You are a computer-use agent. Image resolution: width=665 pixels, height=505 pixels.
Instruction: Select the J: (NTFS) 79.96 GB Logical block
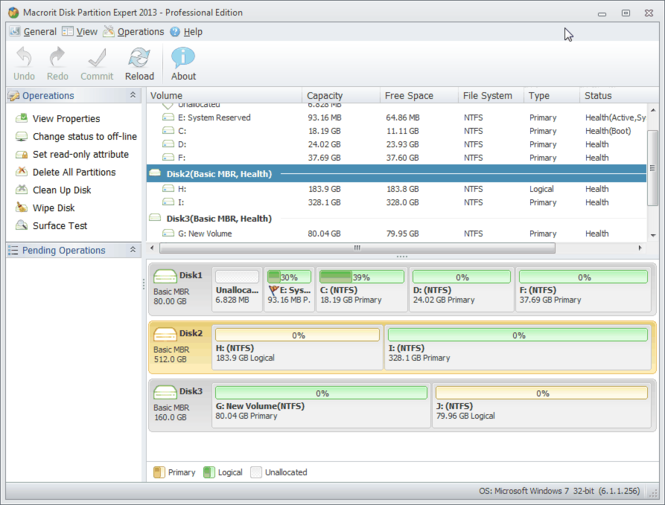pos(542,405)
